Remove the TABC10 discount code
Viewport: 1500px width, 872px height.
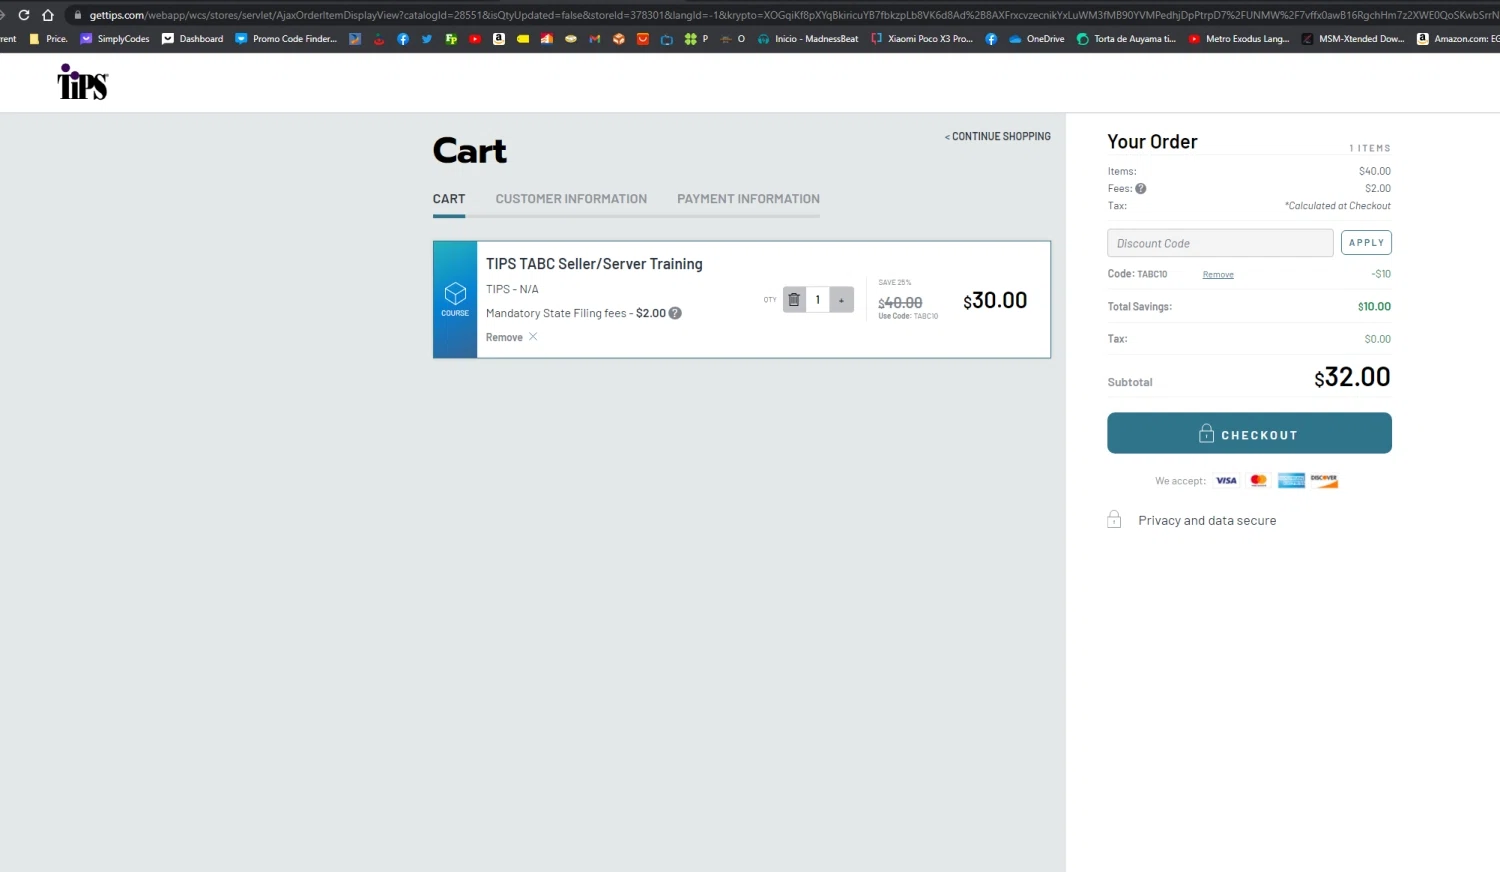[1218, 275]
